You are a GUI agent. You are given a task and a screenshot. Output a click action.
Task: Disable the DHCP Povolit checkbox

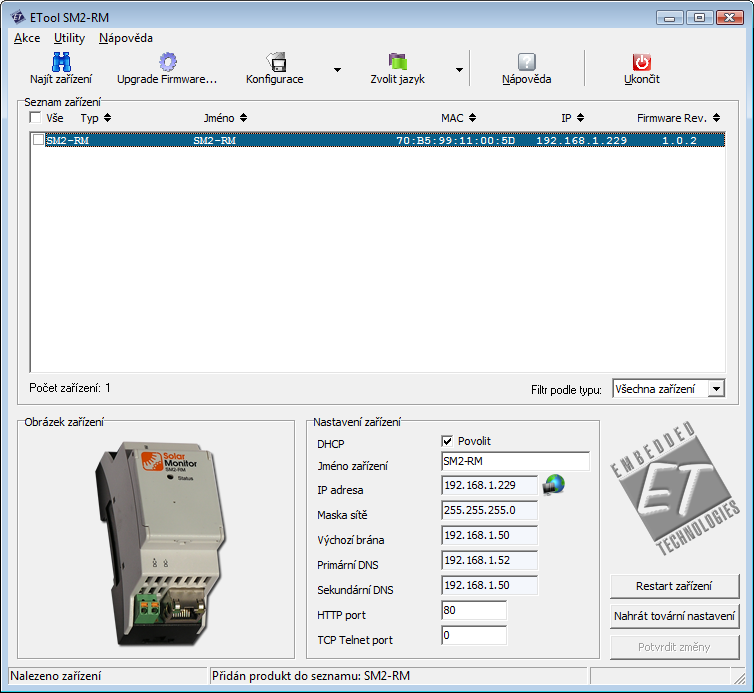point(447,441)
